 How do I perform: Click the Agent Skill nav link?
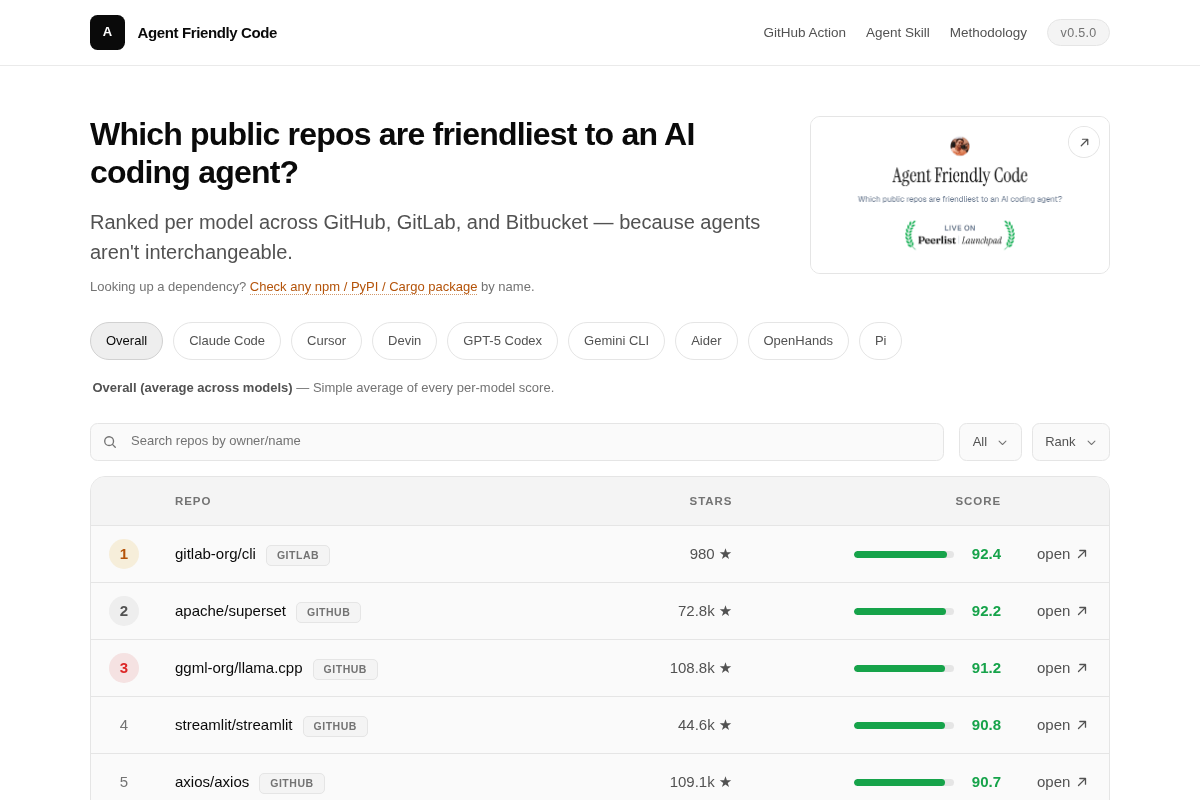click(x=898, y=33)
